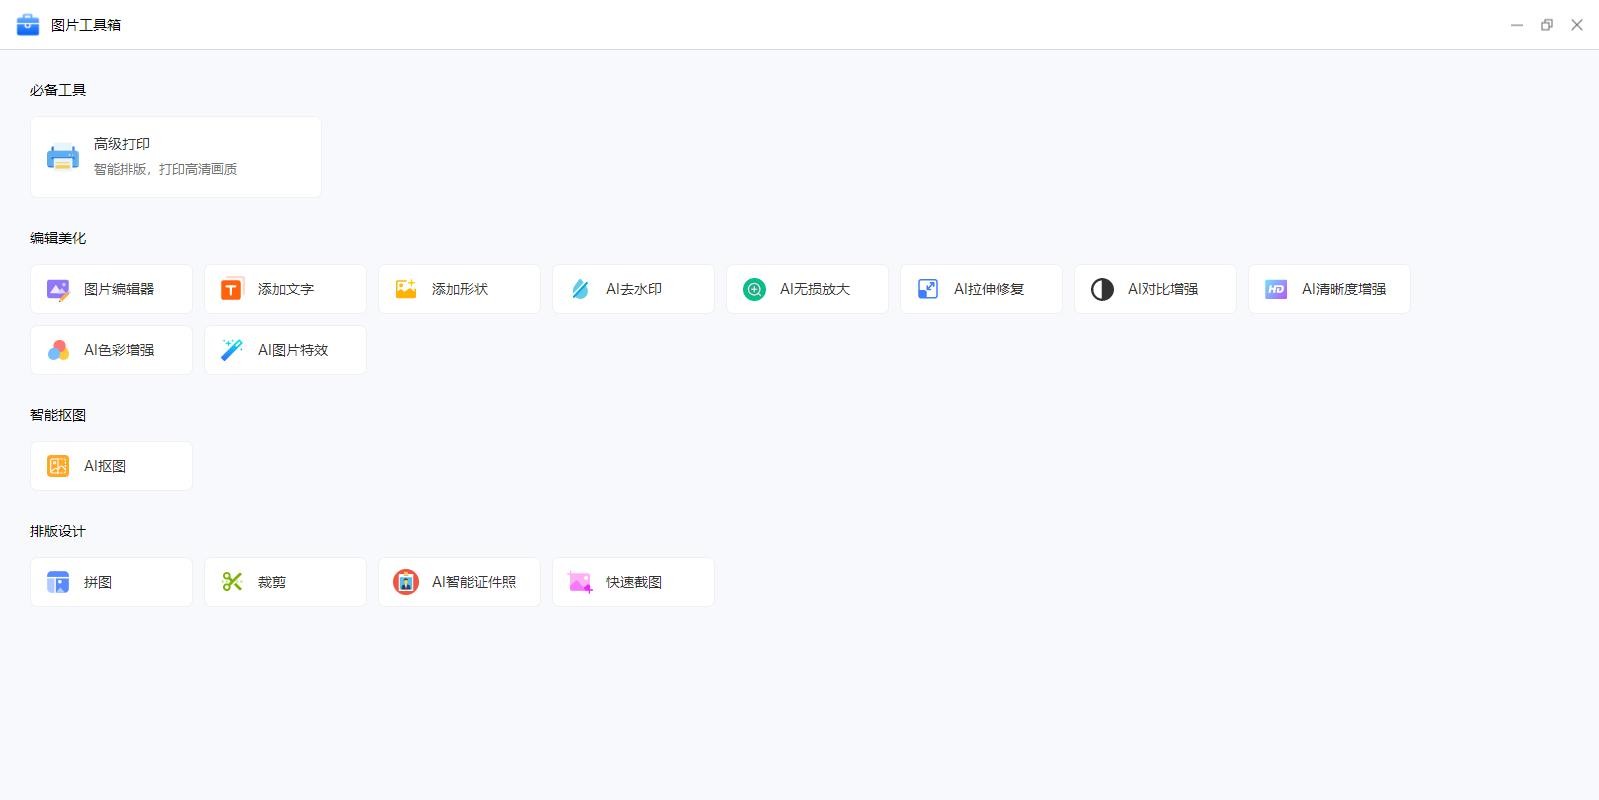
Task: Select the AI拉伸修复 stretch repair tool
Action: pos(981,289)
